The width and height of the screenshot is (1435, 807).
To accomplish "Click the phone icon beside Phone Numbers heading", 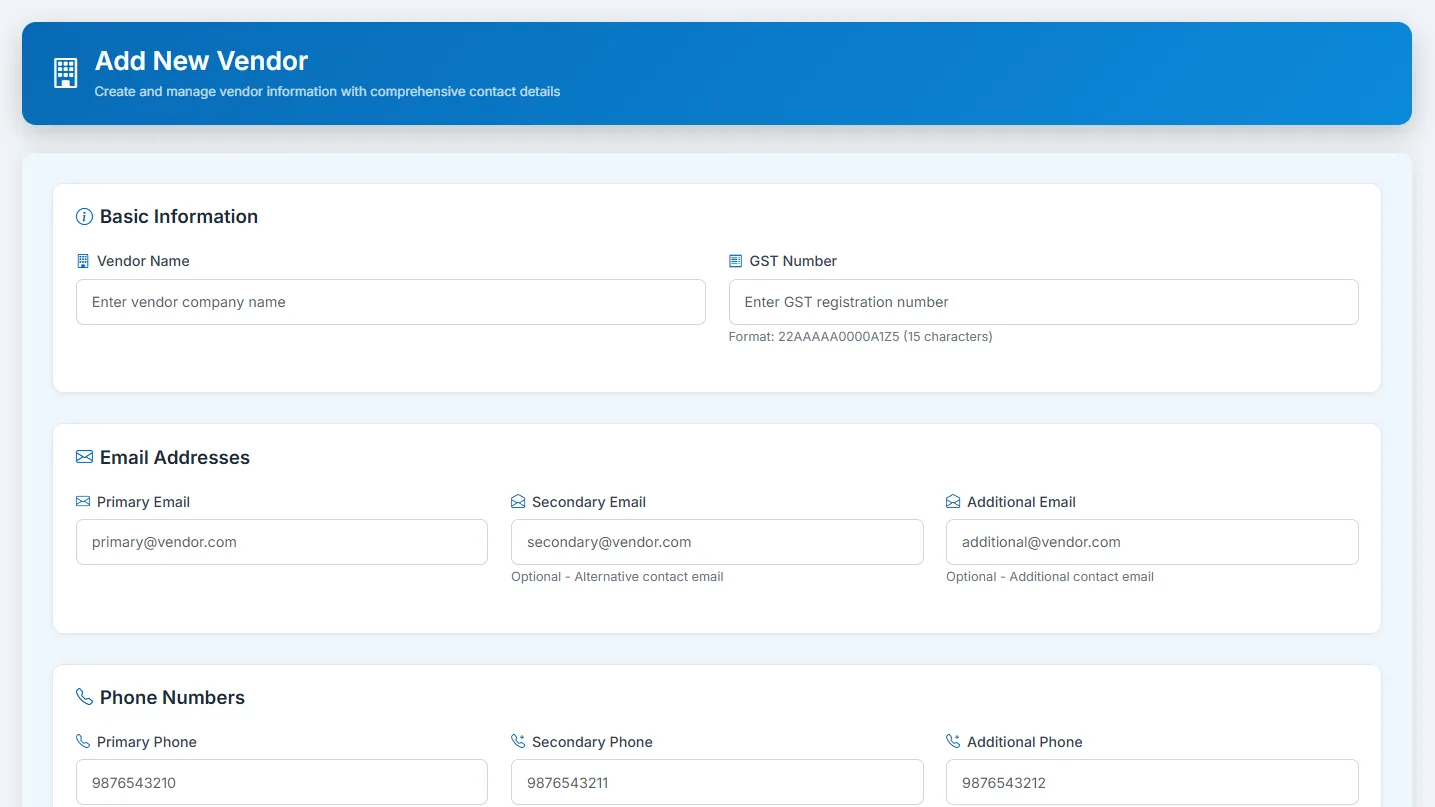I will [84, 697].
